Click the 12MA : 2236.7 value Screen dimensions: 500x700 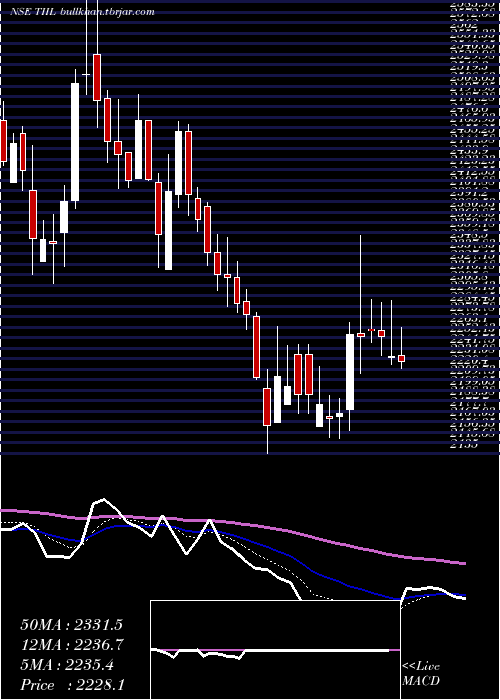(x=72, y=645)
